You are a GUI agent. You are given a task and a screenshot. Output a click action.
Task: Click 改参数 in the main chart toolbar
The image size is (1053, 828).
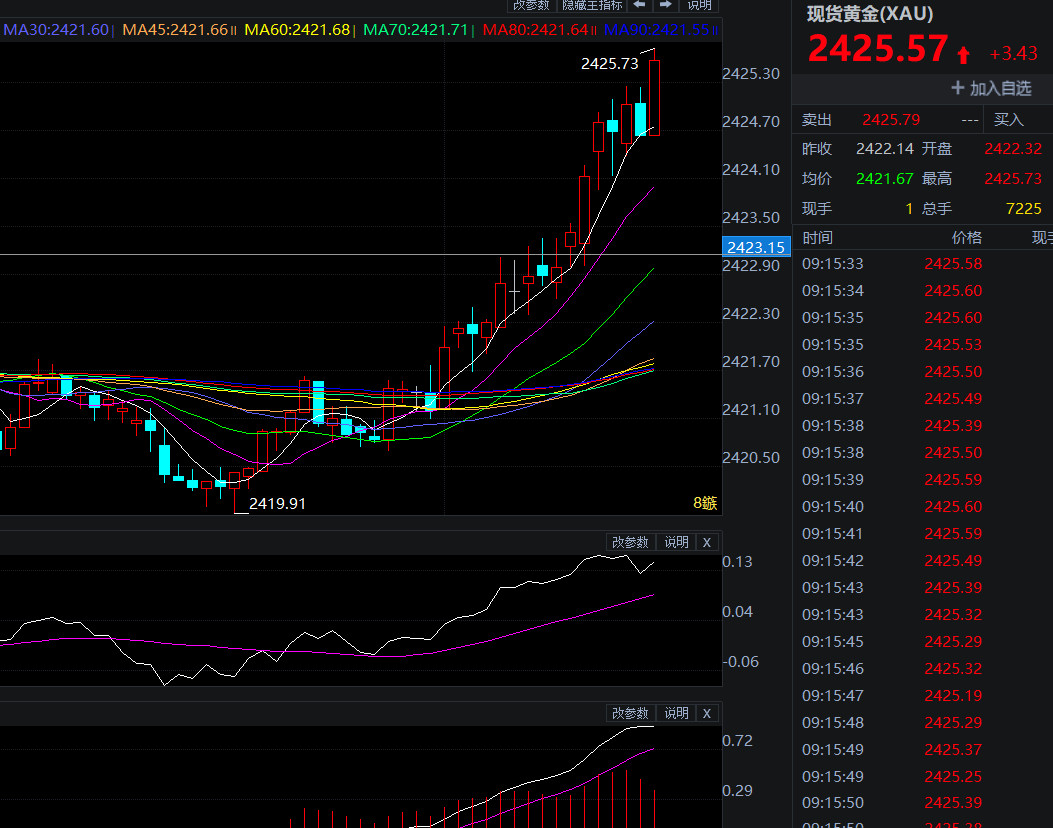[x=531, y=5]
